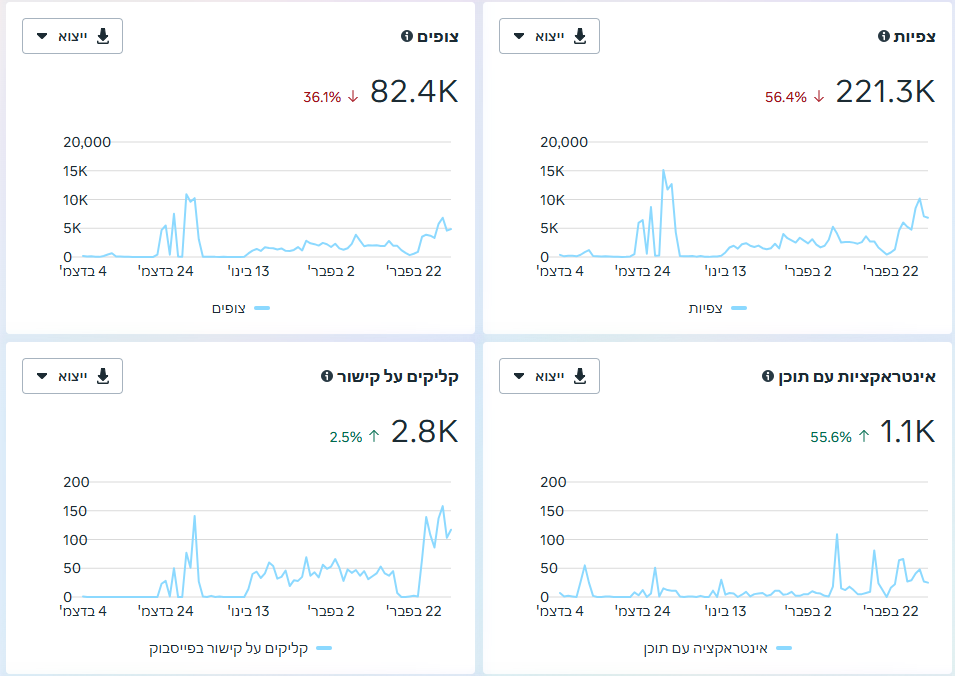Click the 82.4K viewers total
The width and height of the screenshot is (955, 676).
[x=414, y=92]
